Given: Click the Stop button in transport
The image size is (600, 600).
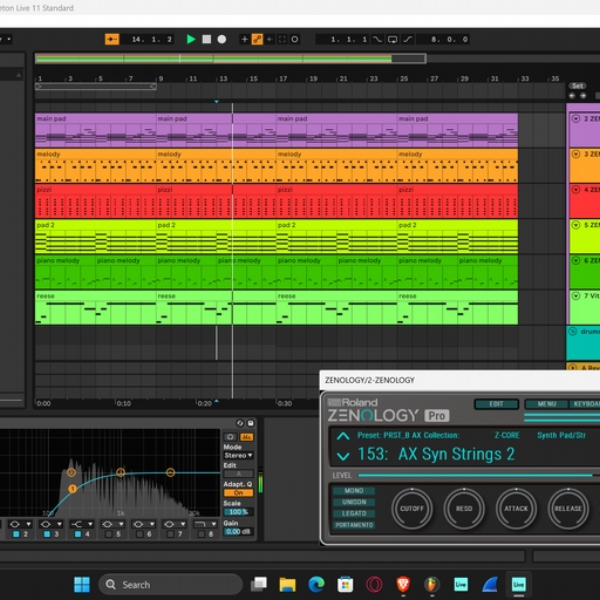Looking at the screenshot, I should tap(207, 39).
